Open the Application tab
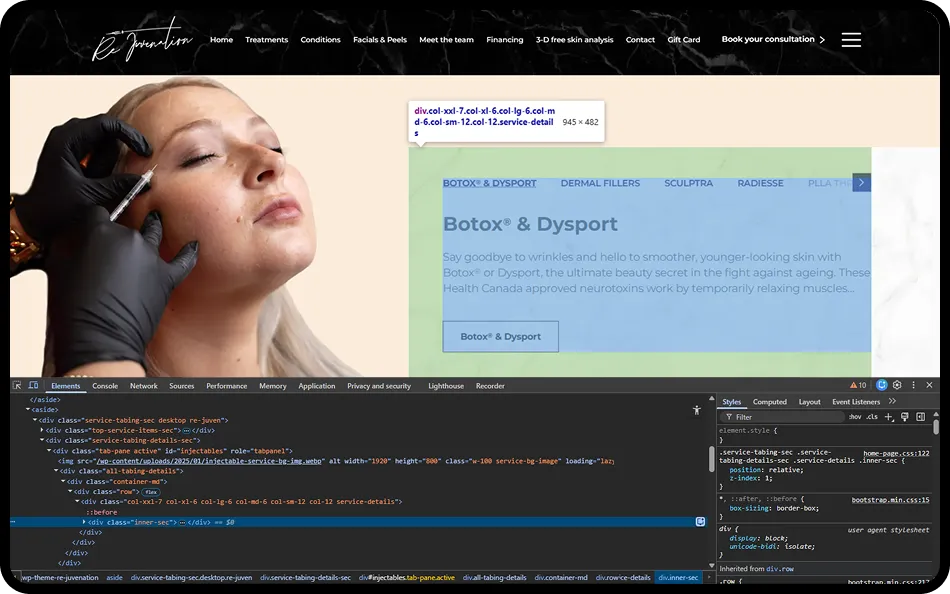This screenshot has width=950, height=594. click(316, 385)
